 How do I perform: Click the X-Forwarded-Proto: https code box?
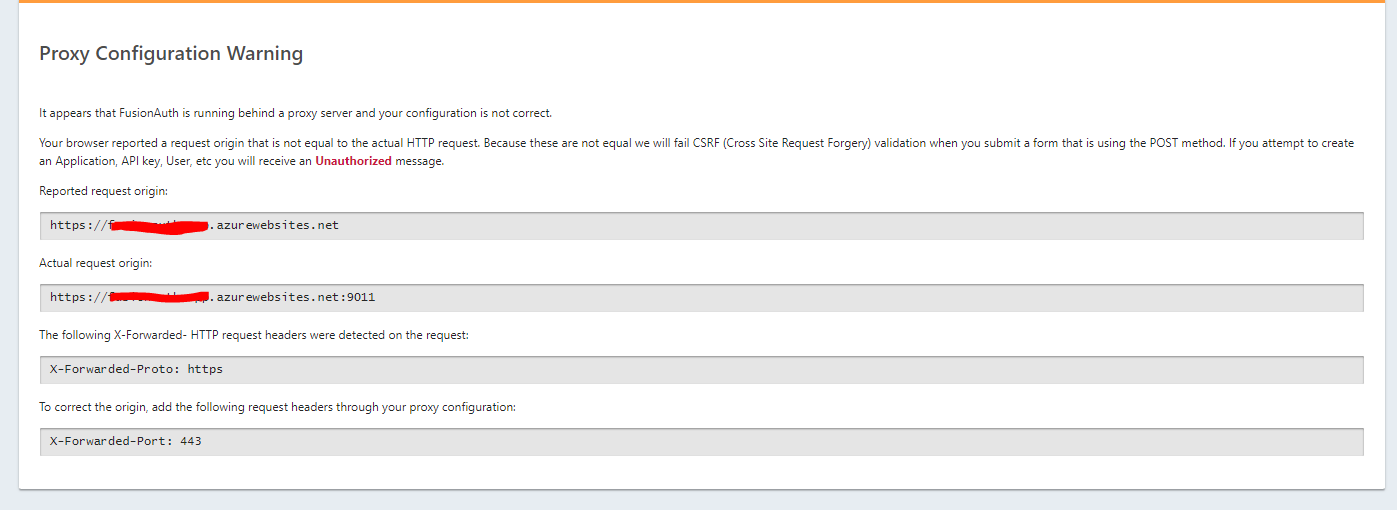pos(701,370)
